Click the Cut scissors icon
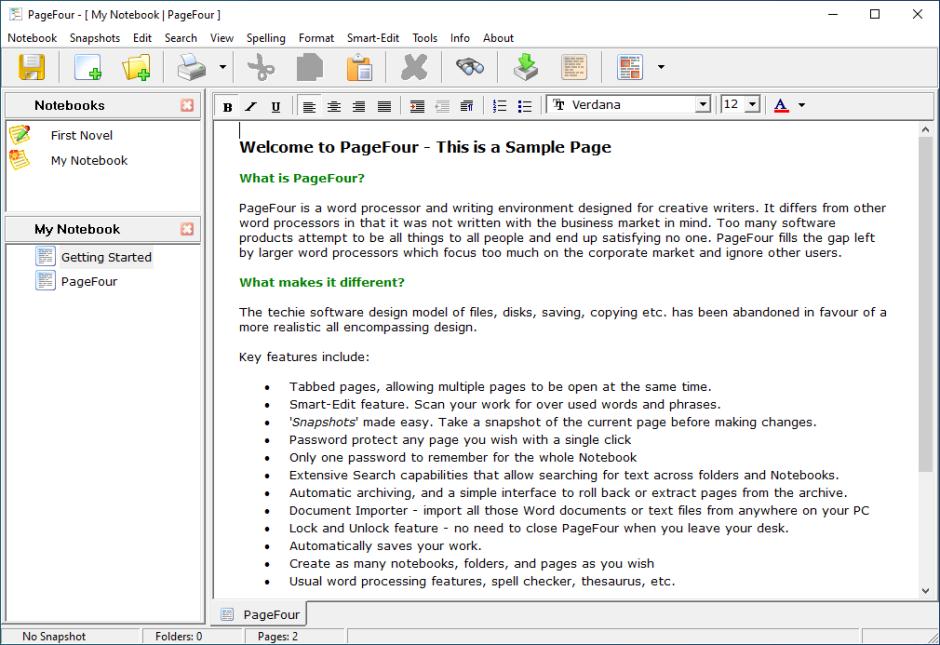 (x=261, y=67)
